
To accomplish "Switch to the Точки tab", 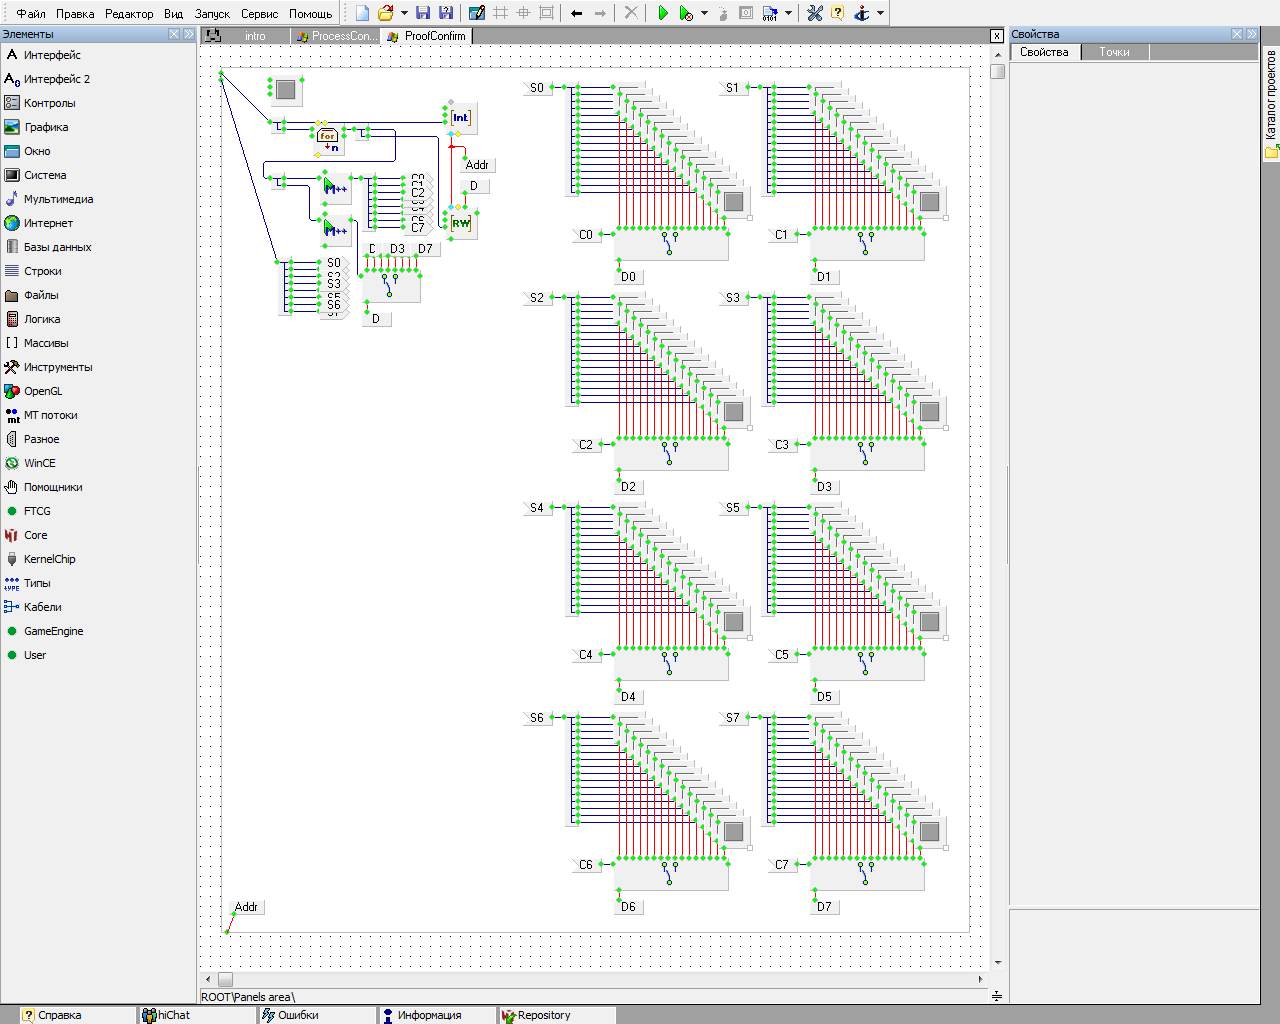I will 1114,52.
